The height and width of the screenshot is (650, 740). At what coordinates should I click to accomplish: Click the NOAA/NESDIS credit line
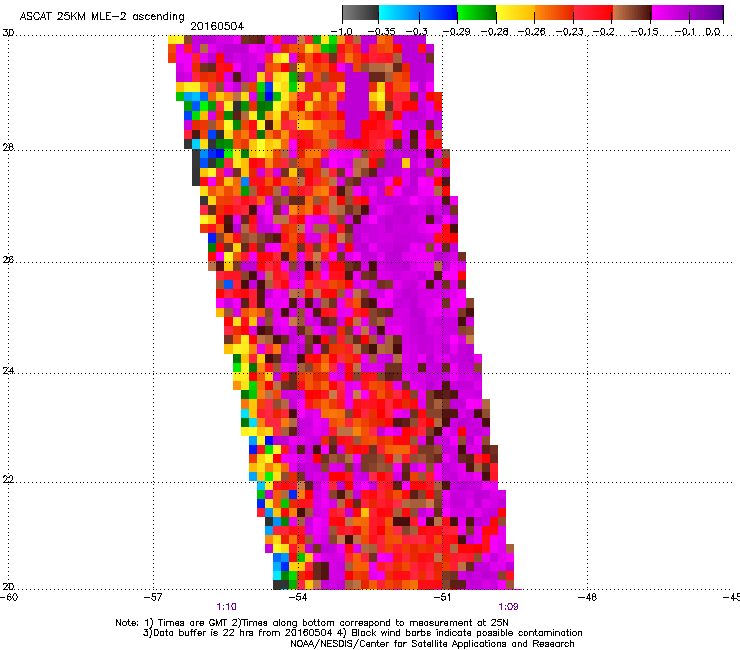[432, 644]
